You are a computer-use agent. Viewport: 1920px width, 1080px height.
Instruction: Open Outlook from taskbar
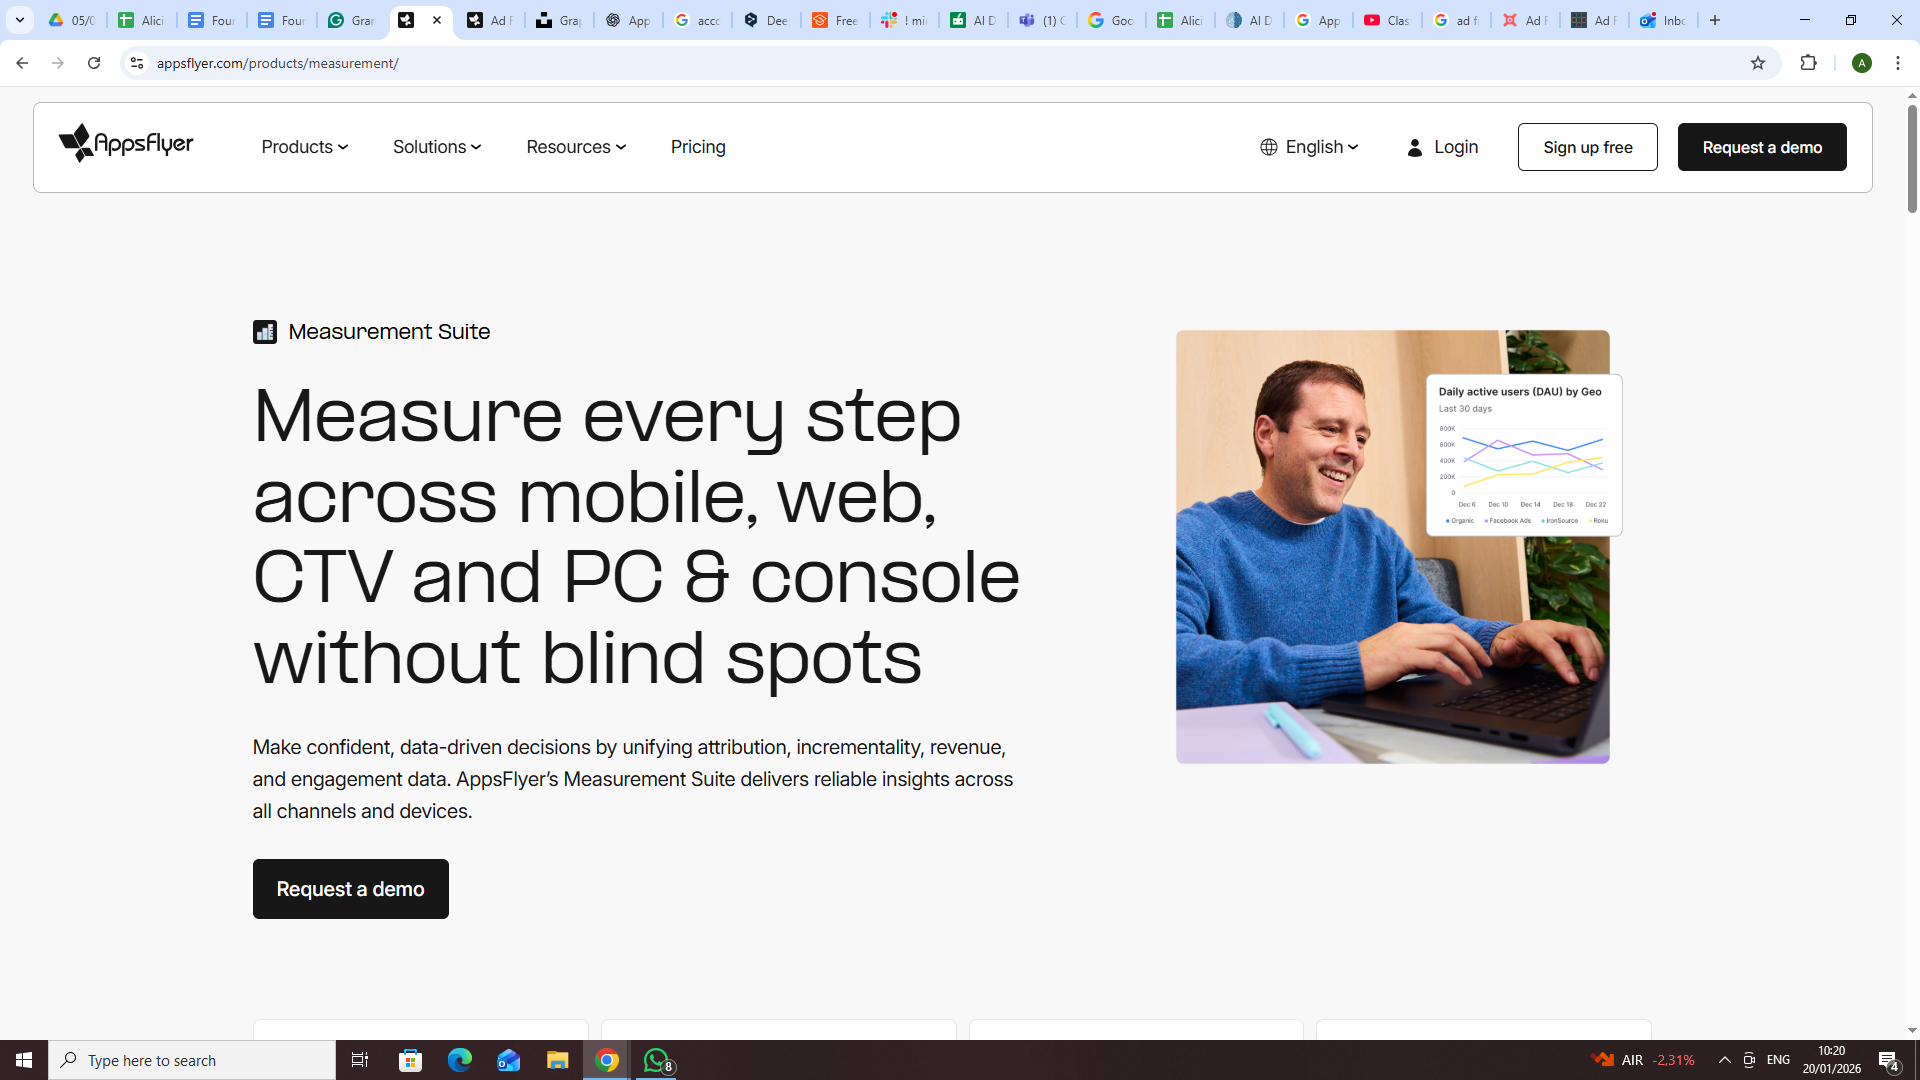[509, 1060]
